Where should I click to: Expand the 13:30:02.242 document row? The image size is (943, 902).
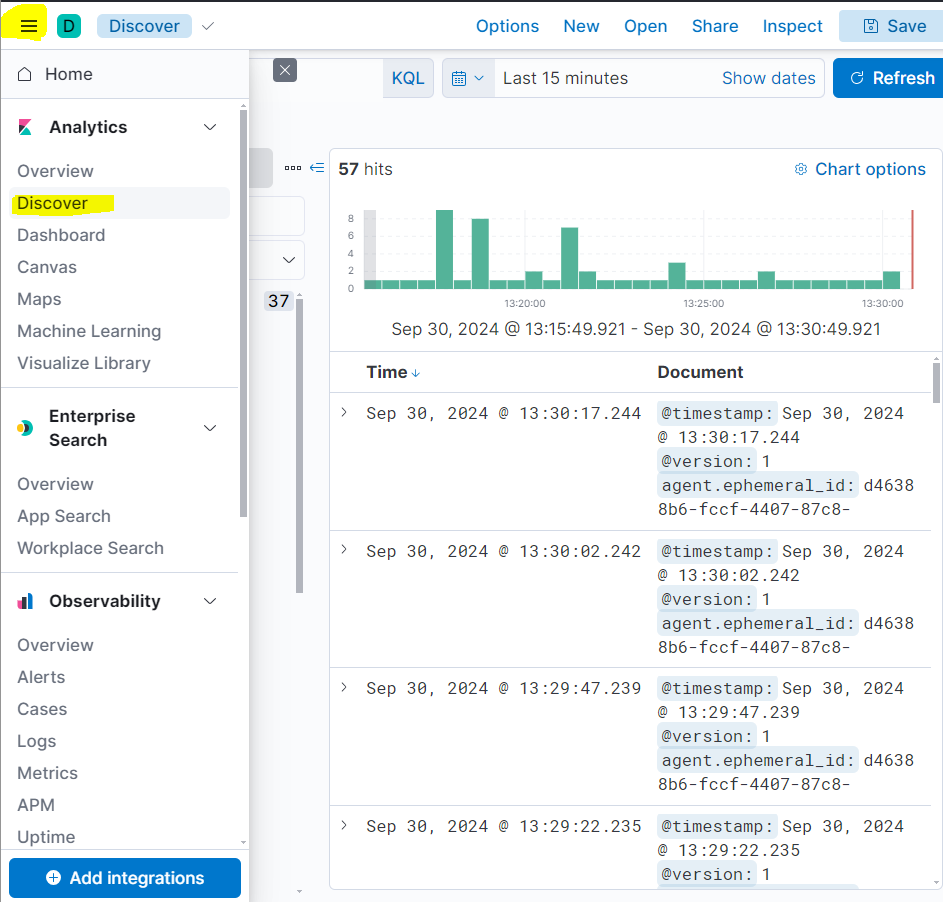click(x=344, y=550)
